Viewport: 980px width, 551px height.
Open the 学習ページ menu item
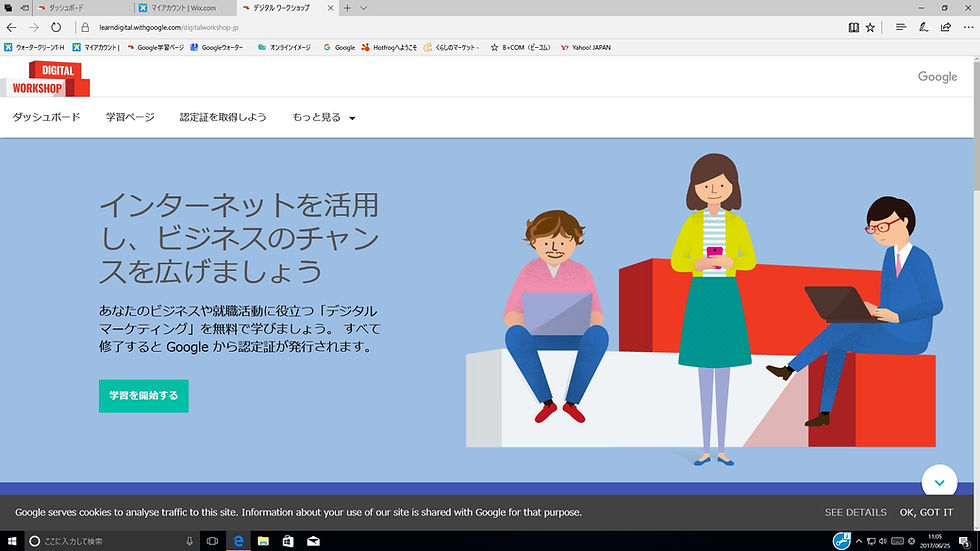tap(130, 117)
